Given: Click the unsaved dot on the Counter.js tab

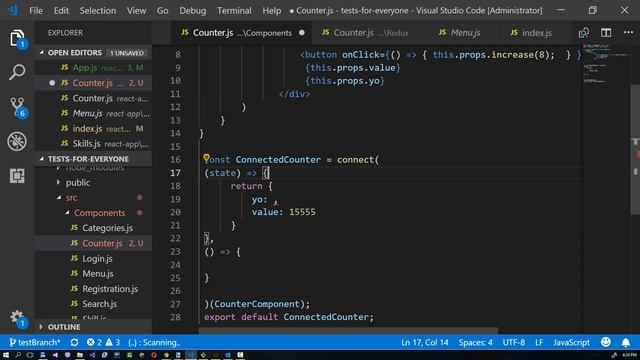Looking at the screenshot, I should coord(302,33).
